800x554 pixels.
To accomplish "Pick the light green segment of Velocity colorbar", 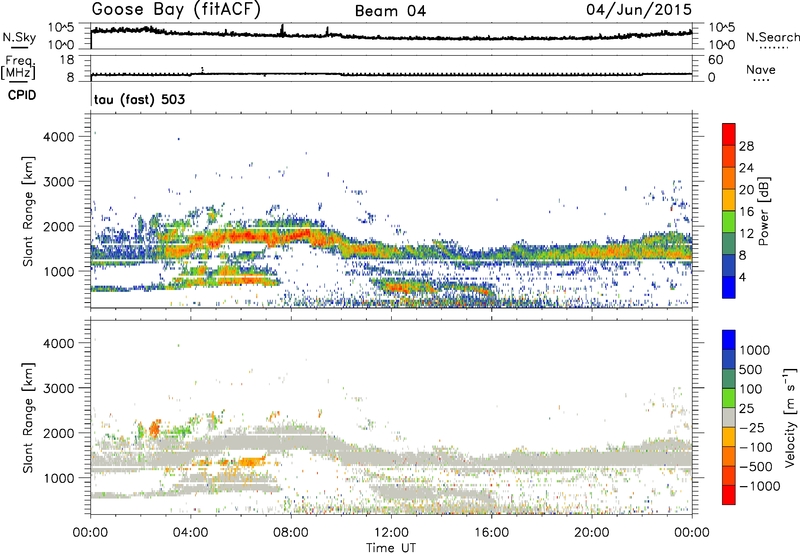I will 729,397.
